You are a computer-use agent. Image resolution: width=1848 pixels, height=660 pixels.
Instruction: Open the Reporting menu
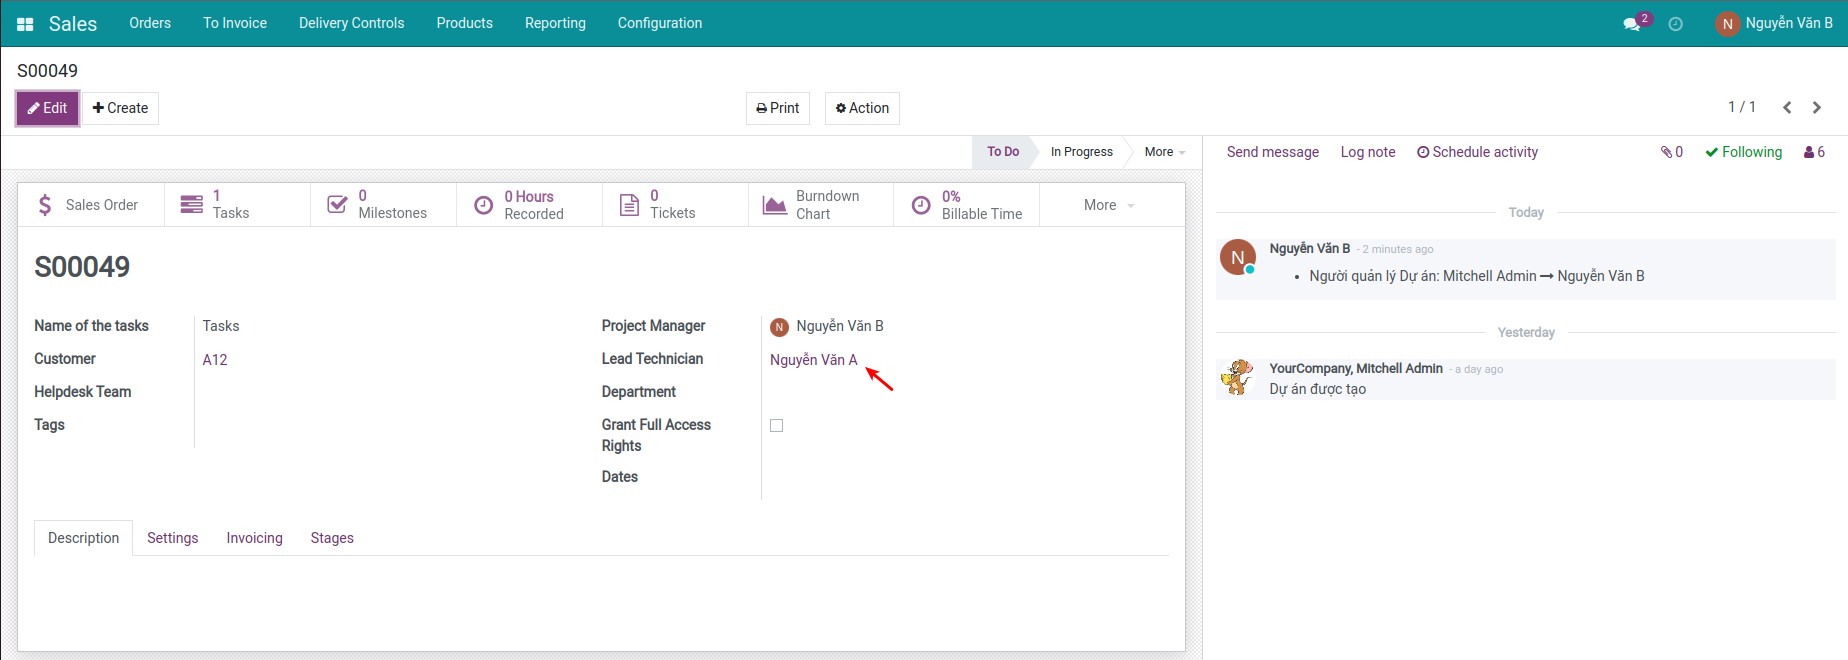click(555, 23)
